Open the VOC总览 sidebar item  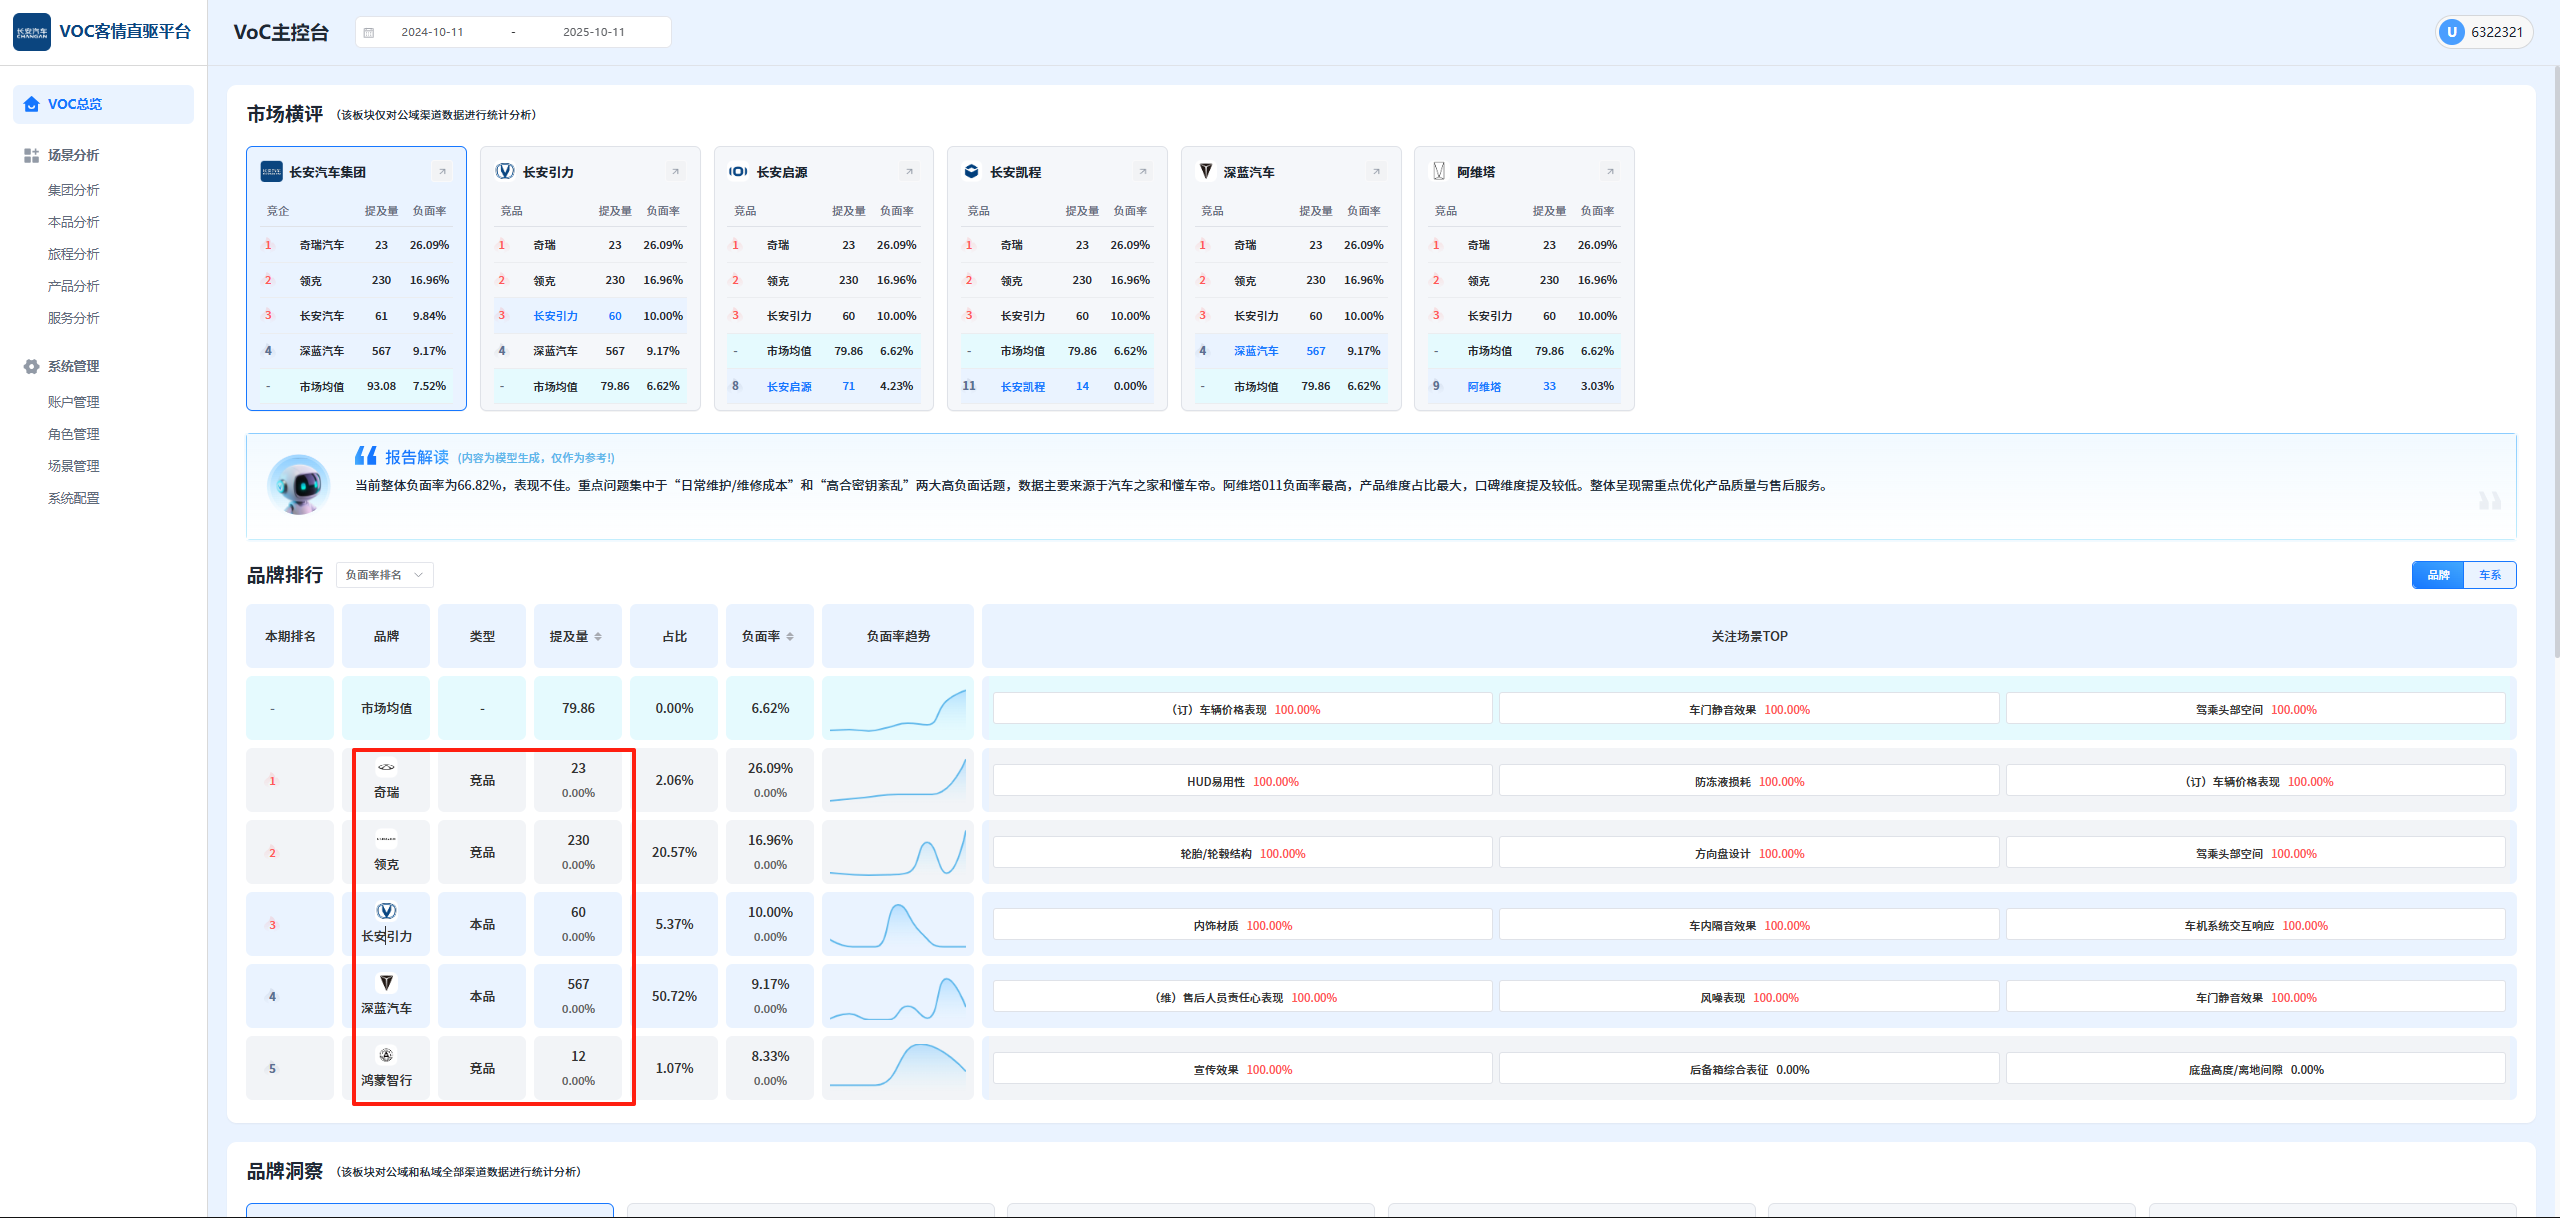pyautogui.click(x=75, y=104)
